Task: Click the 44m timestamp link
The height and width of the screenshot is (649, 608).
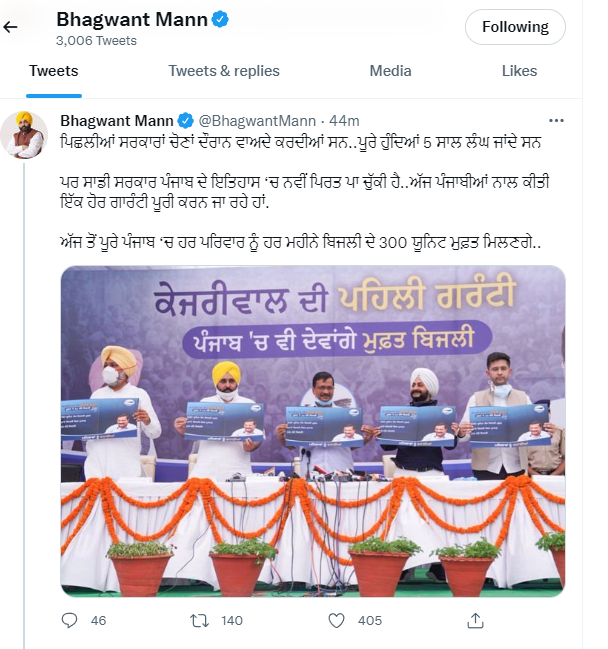Action: click(344, 121)
